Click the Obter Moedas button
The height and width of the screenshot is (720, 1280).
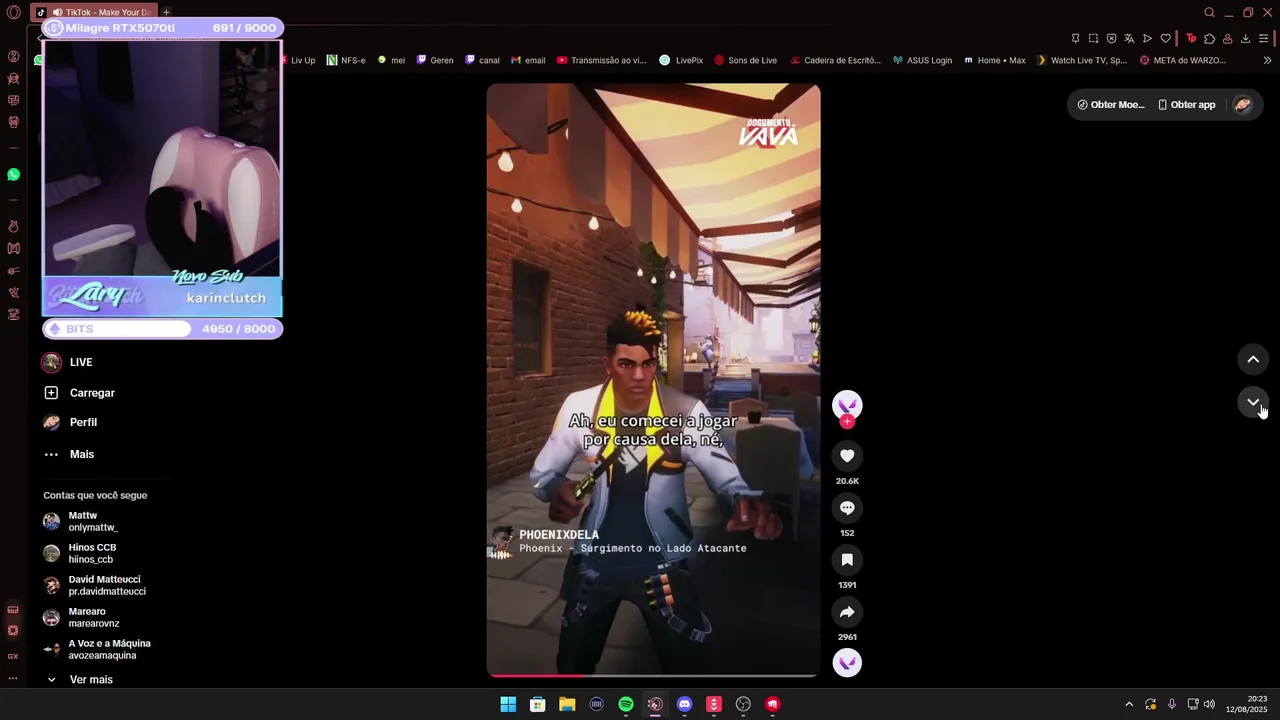(1110, 105)
